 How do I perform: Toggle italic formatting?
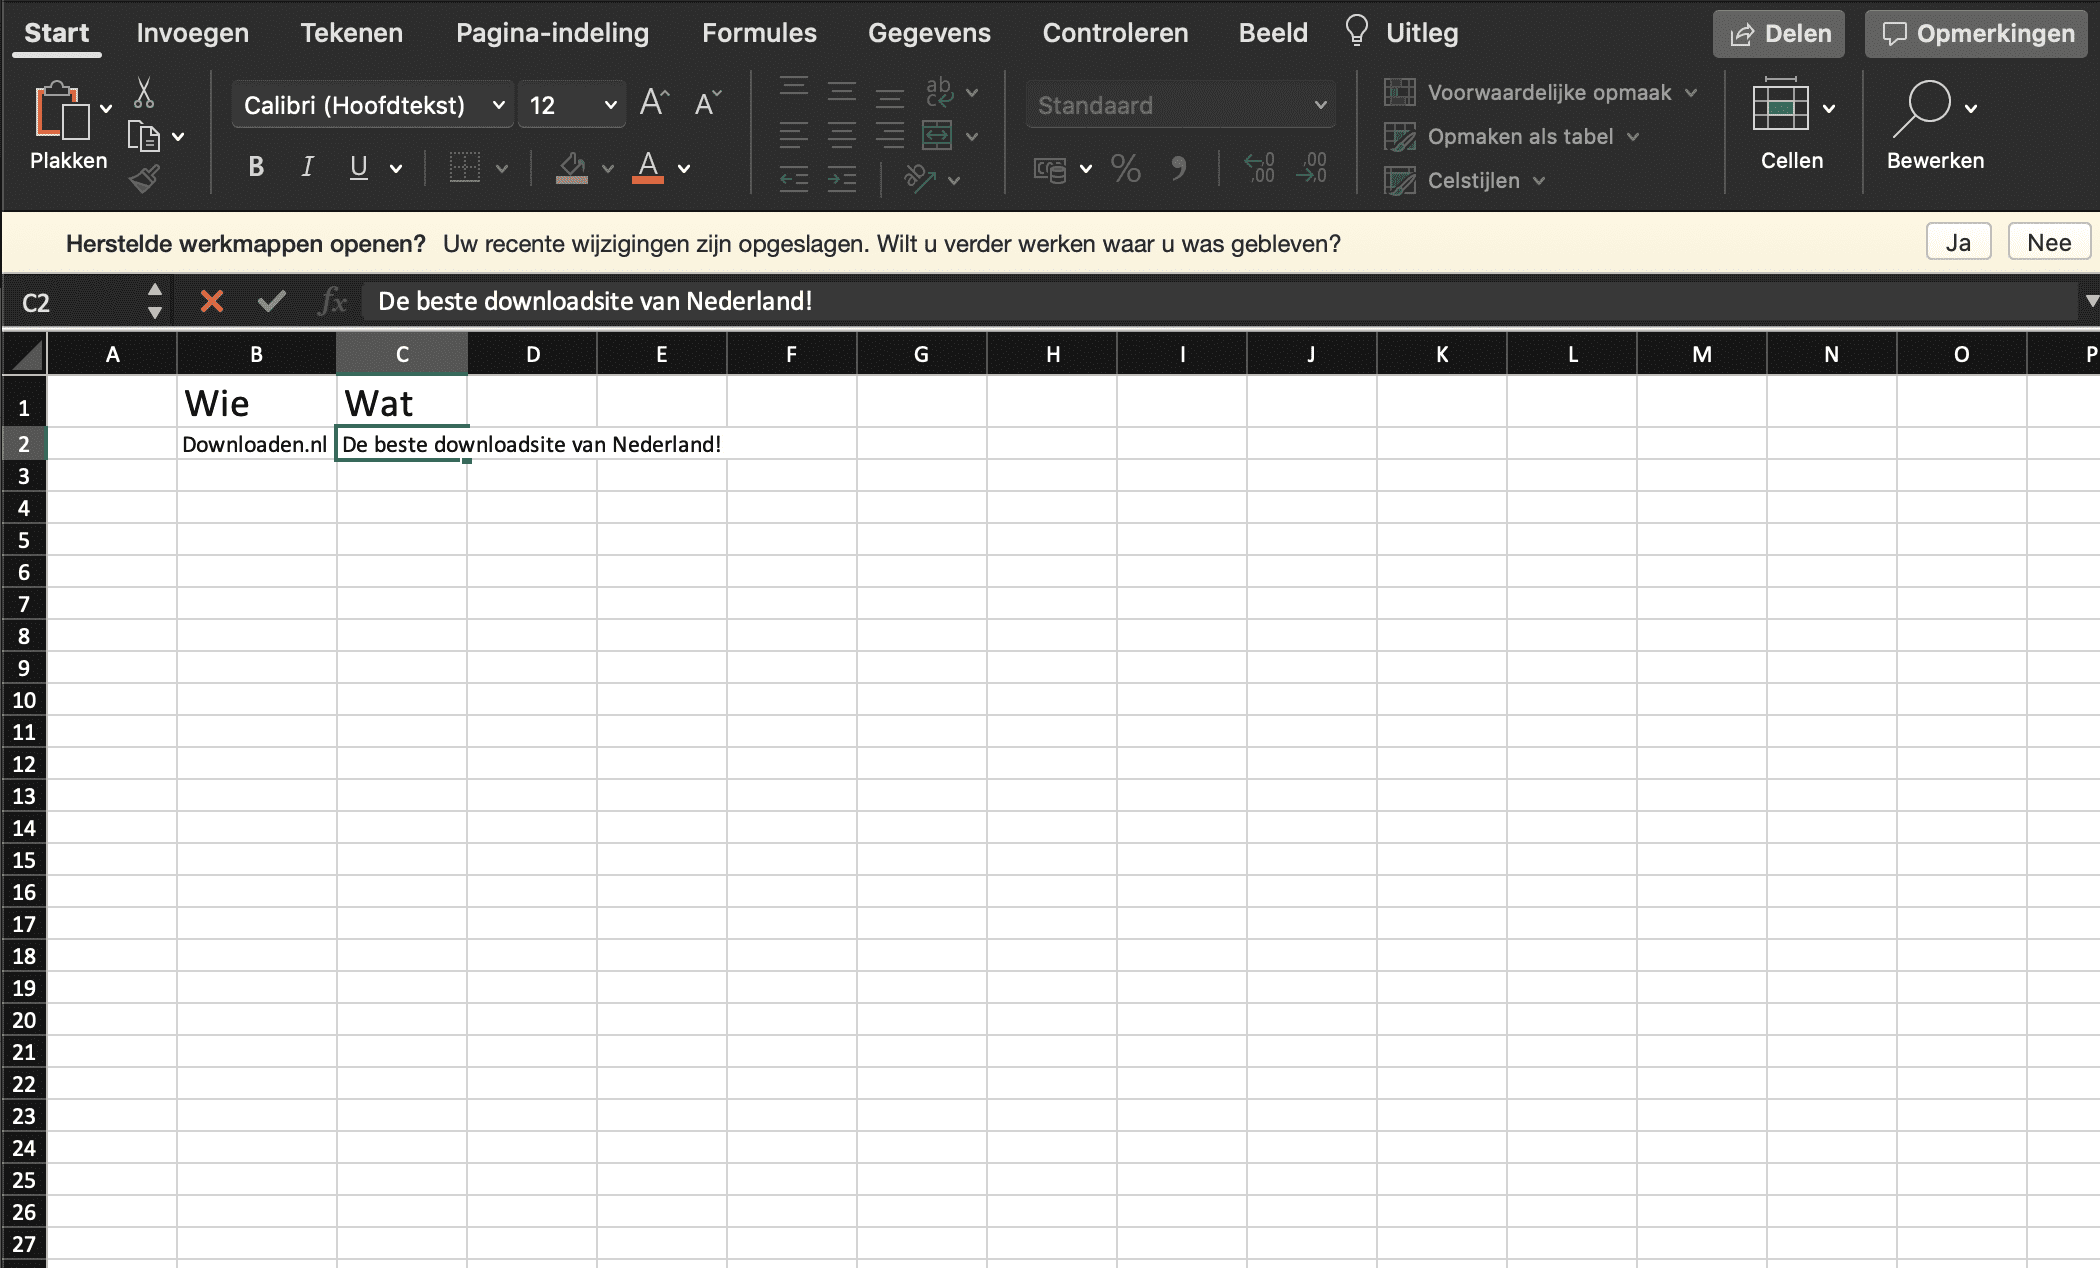point(307,167)
